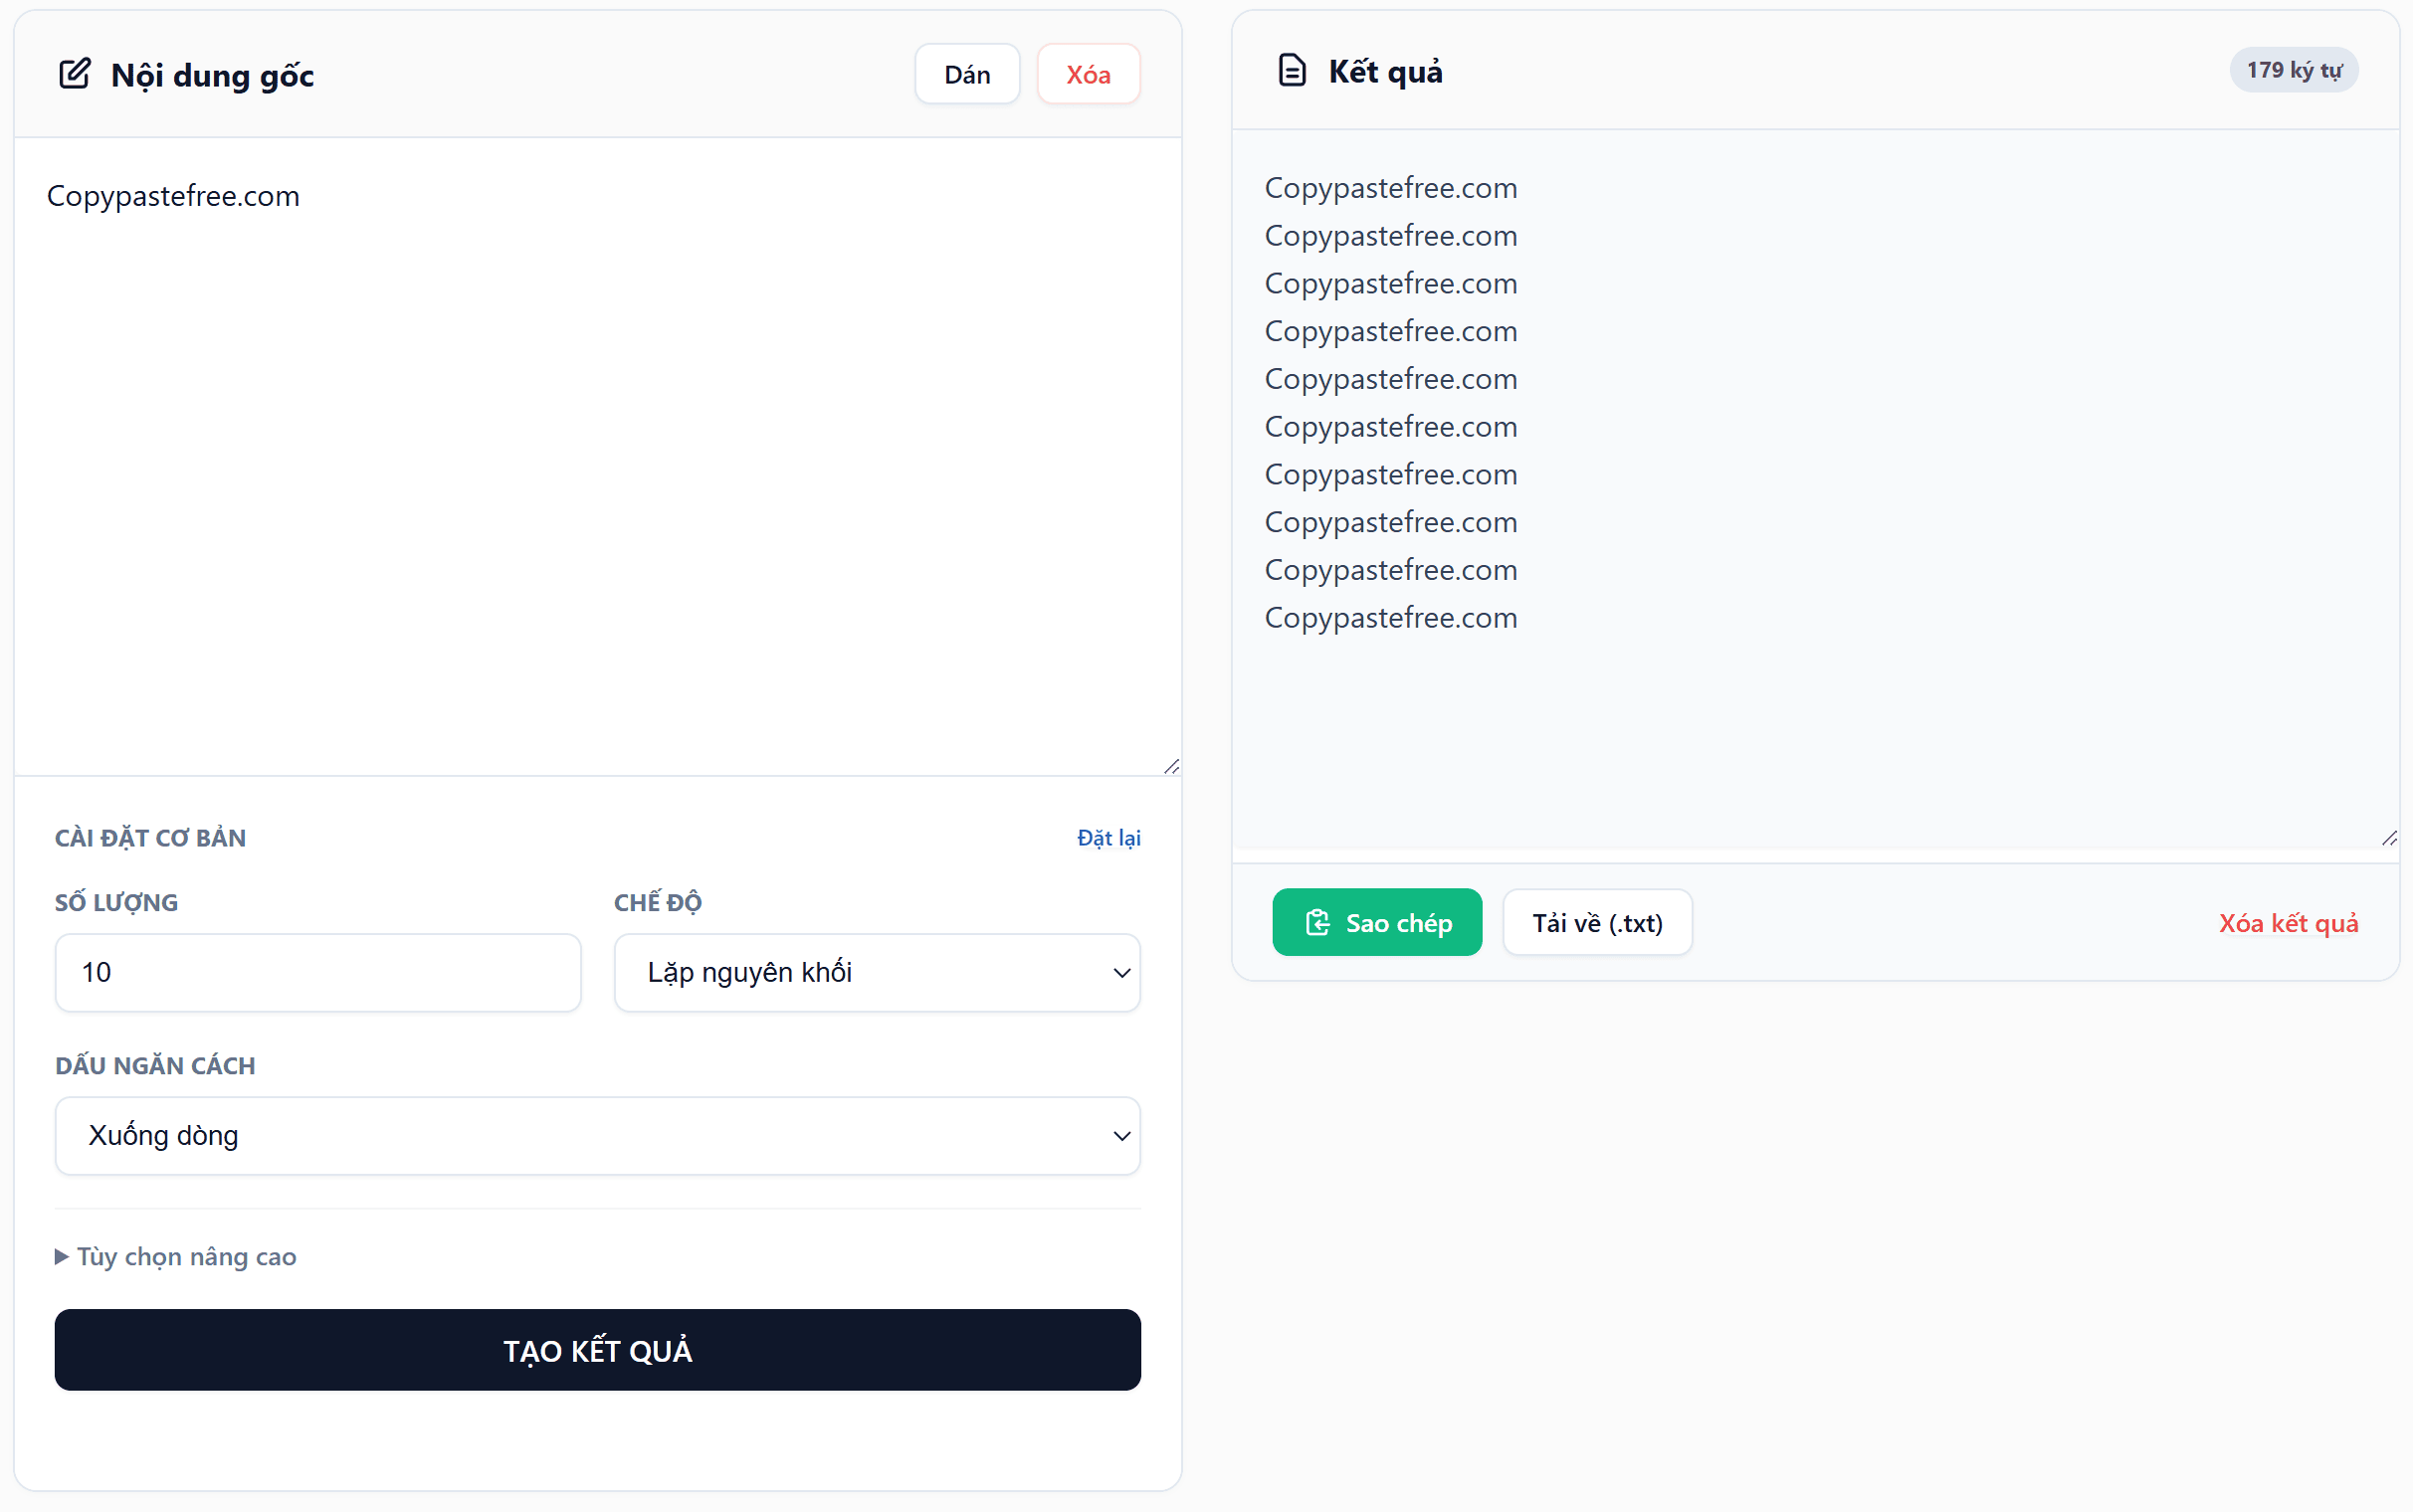Screen dimensions: 2413x1512
Task: Select a Copypastefree.com line in Kết quả
Action: tap(1391, 187)
